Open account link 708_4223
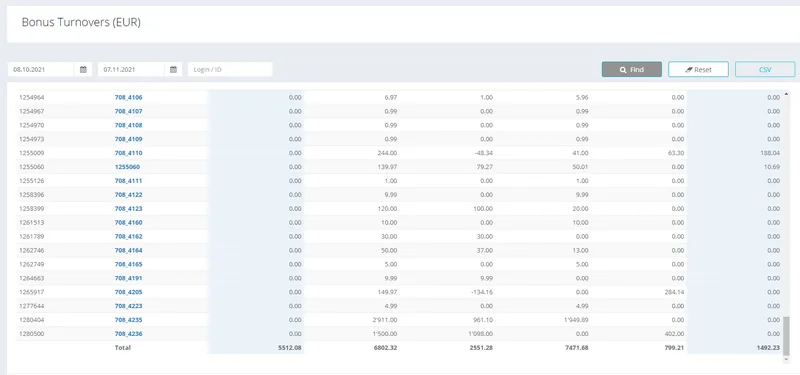This screenshot has width=800, height=375. coord(129,306)
